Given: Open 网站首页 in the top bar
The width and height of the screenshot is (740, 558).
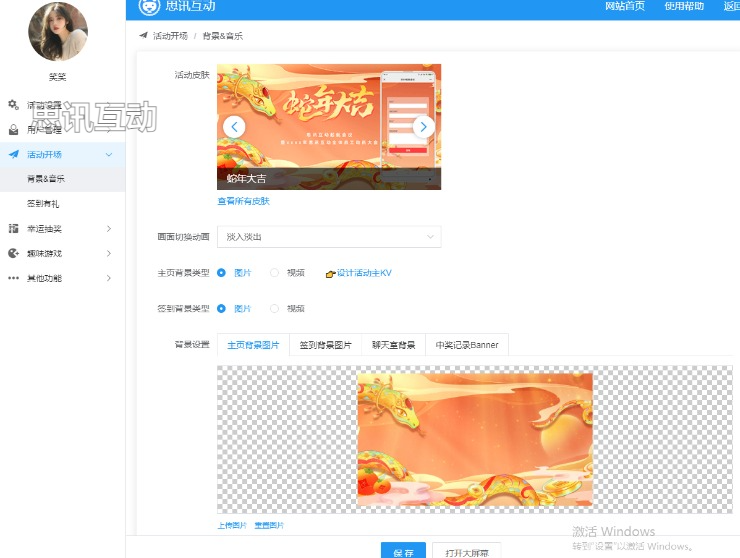Looking at the screenshot, I should [x=625, y=6].
